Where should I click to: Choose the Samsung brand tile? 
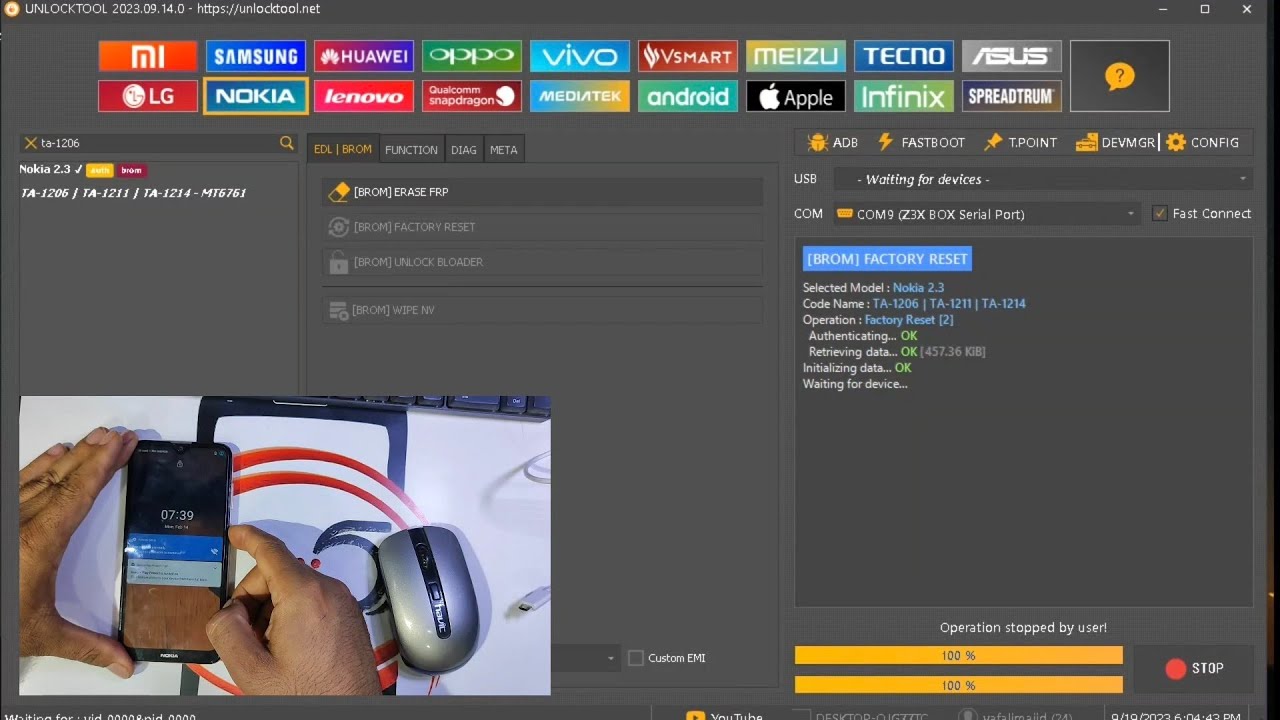coord(256,56)
